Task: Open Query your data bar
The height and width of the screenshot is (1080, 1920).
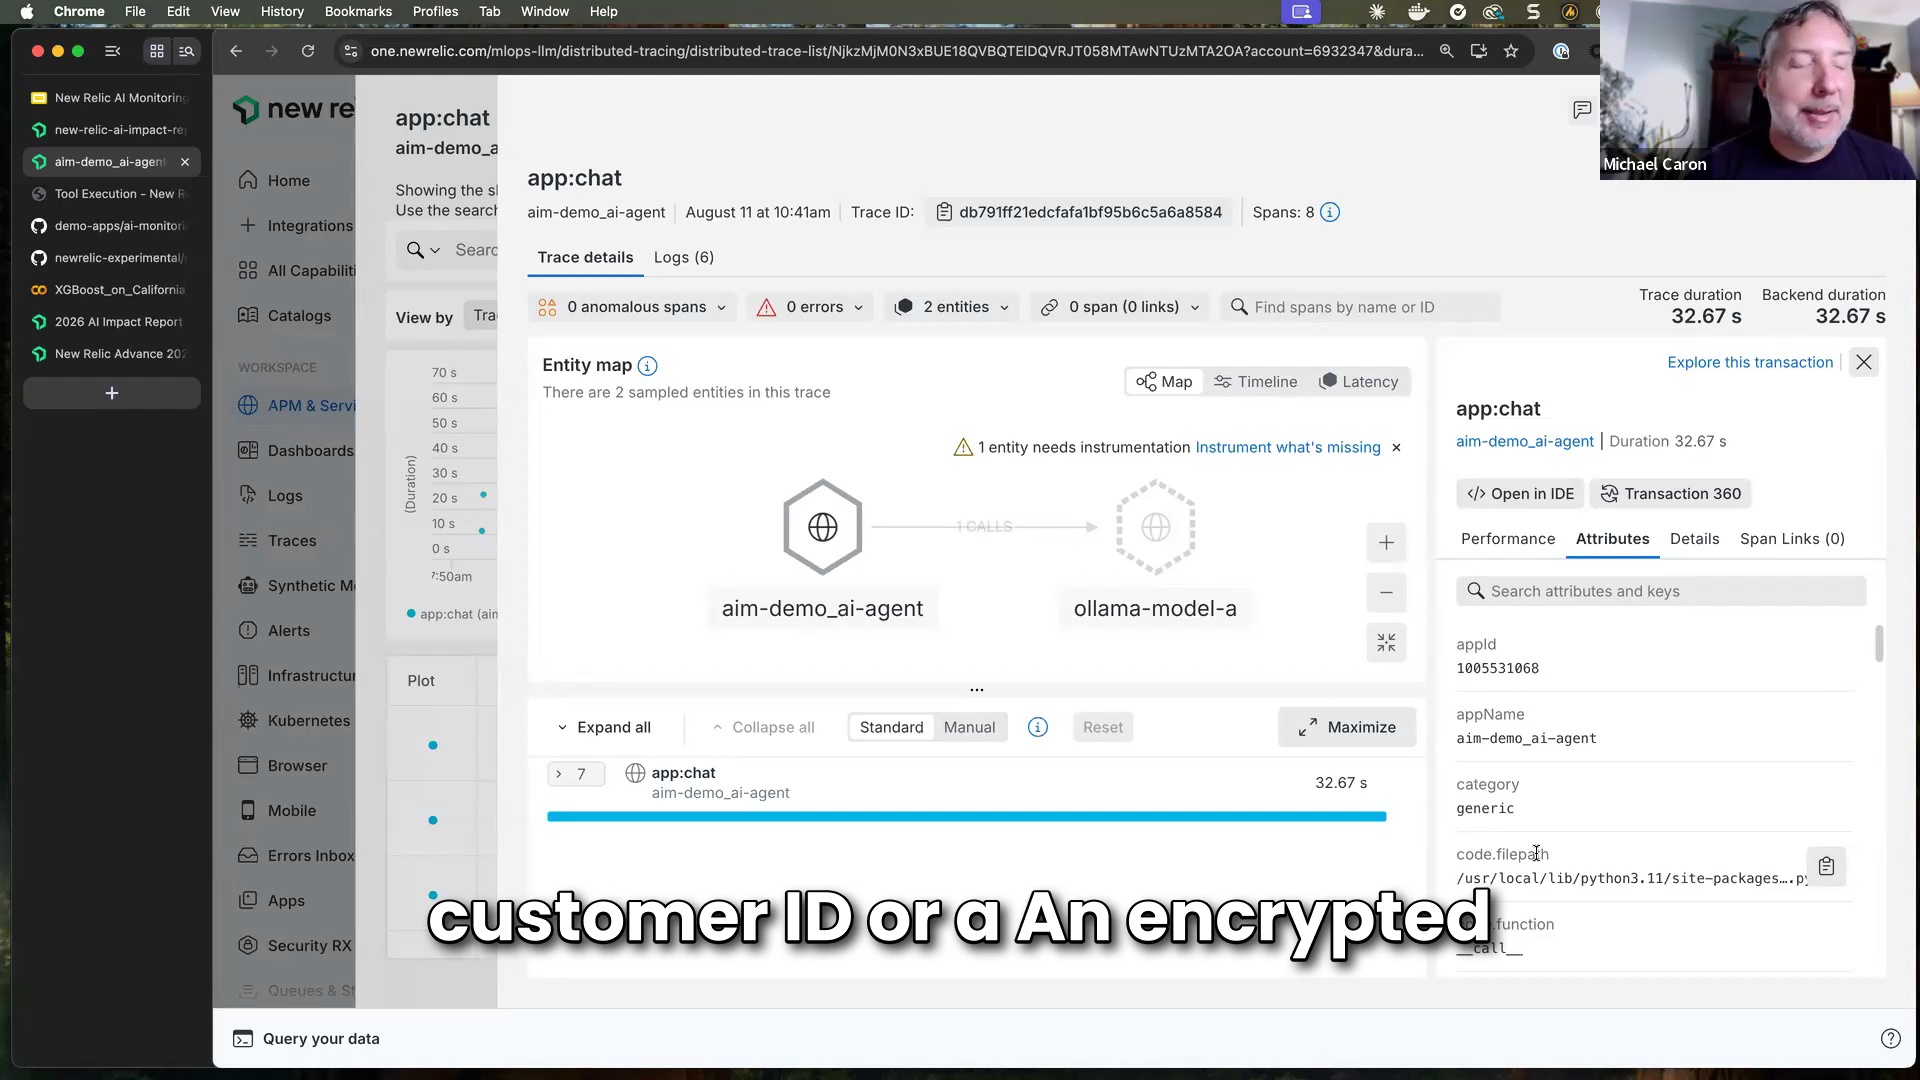Action: [x=306, y=1039]
